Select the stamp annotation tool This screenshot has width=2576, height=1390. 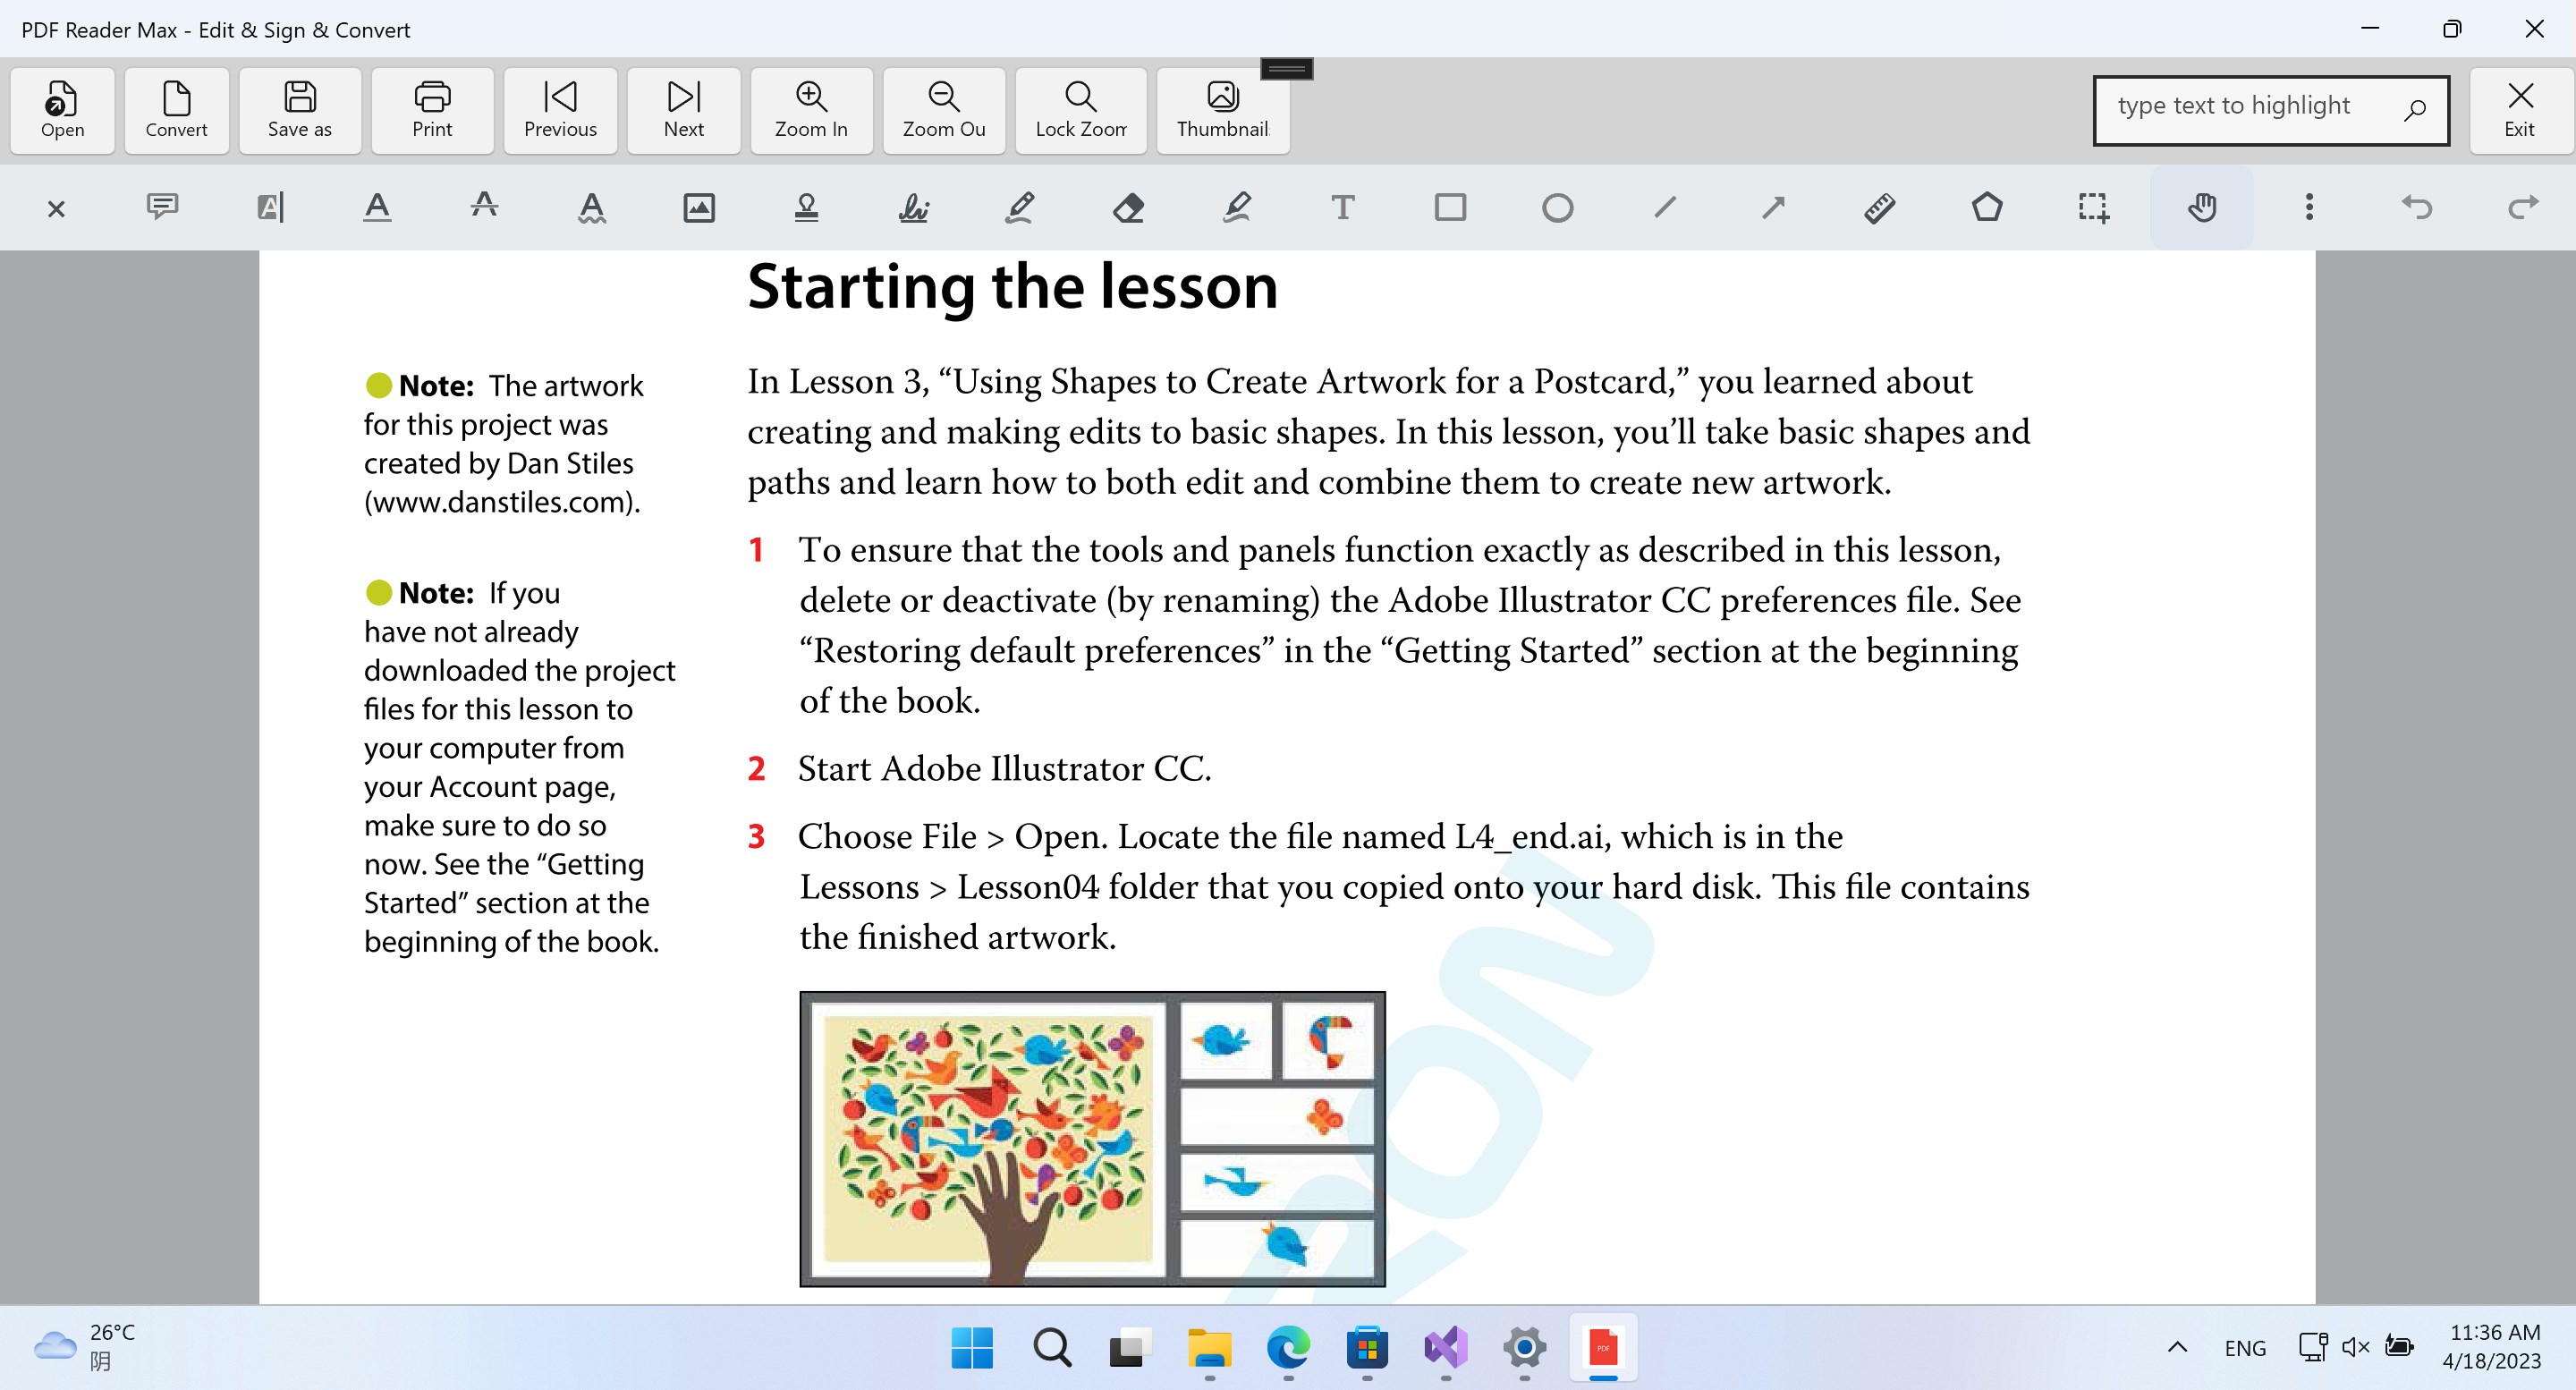tap(806, 208)
